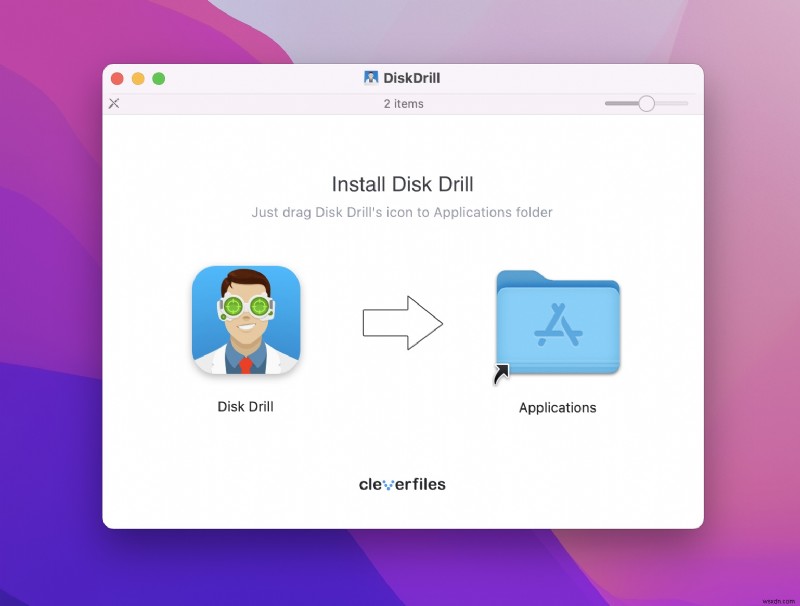This screenshot has width=800, height=606.
Task: Click the DiskDrill icon in the title bar
Action: click(x=369, y=77)
